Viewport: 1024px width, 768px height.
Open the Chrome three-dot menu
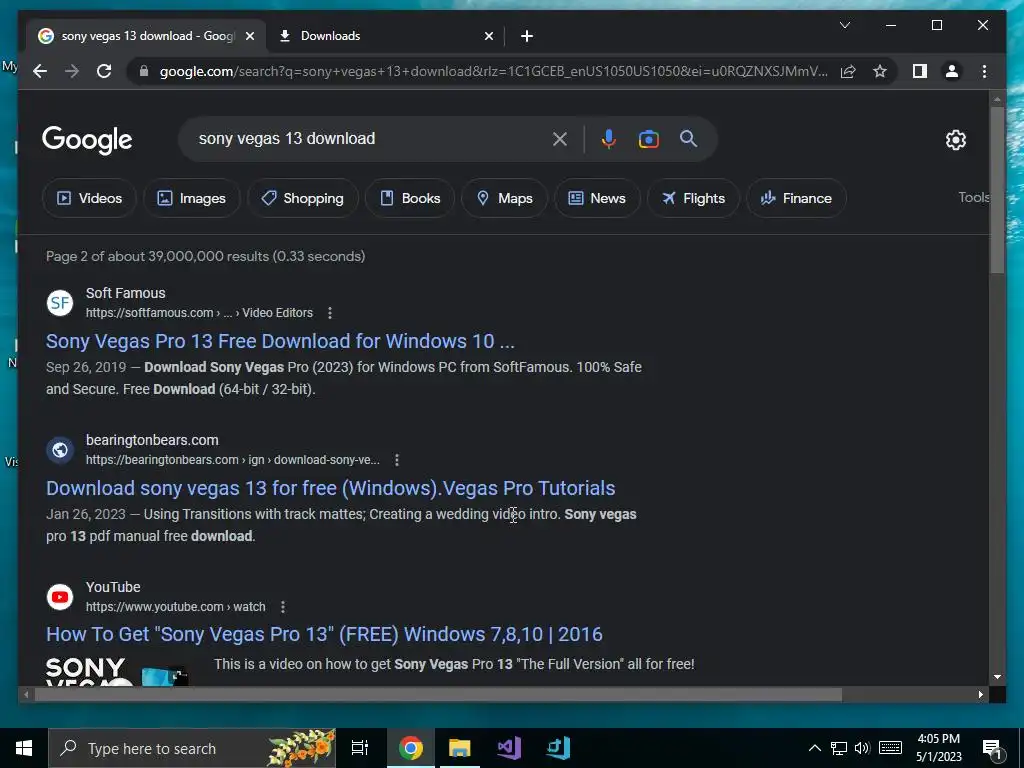click(x=984, y=71)
